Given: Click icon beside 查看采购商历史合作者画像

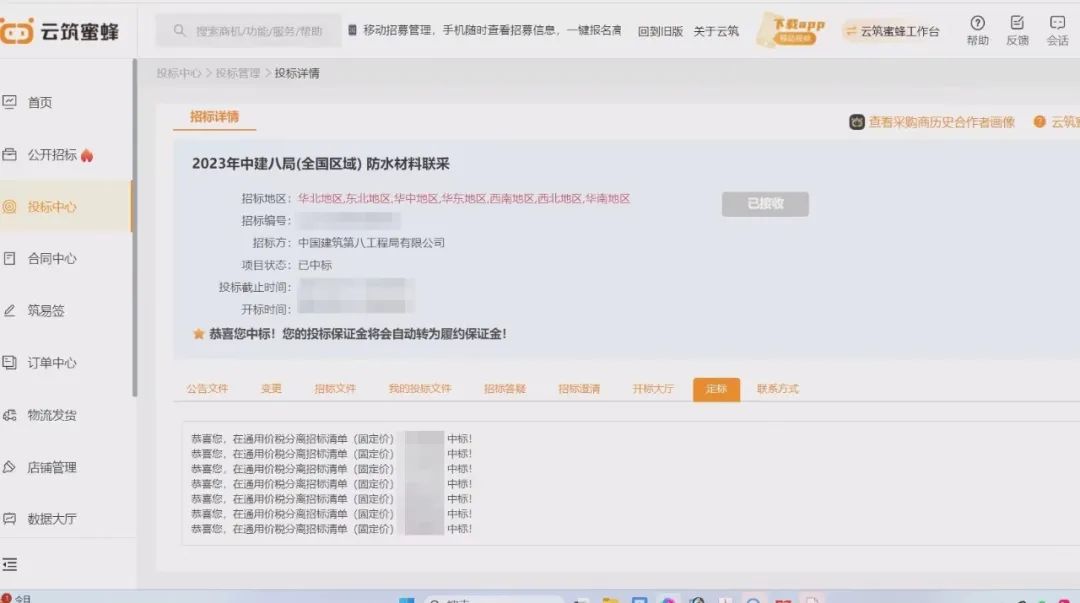Looking at the screenshot, I should (x=857, y=122).
